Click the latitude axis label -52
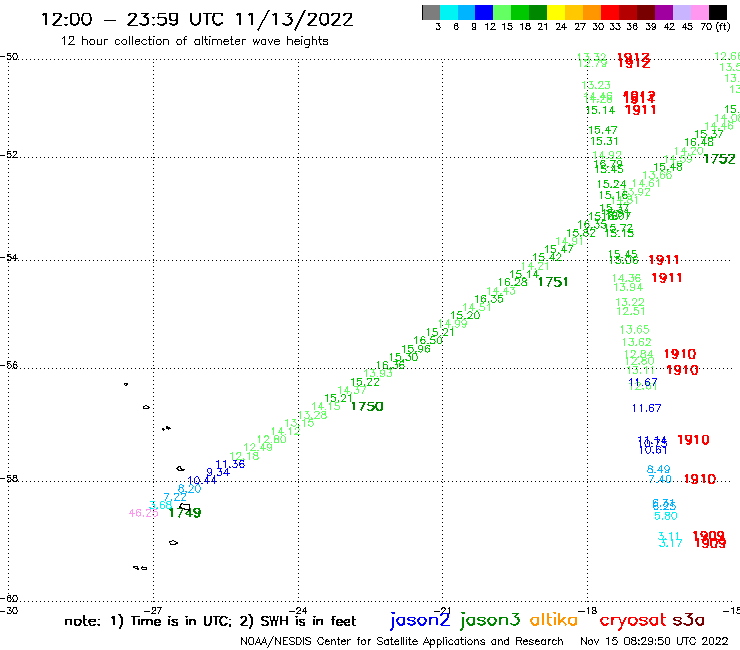This screenshot has width=740, height=650. click(9, 155)
